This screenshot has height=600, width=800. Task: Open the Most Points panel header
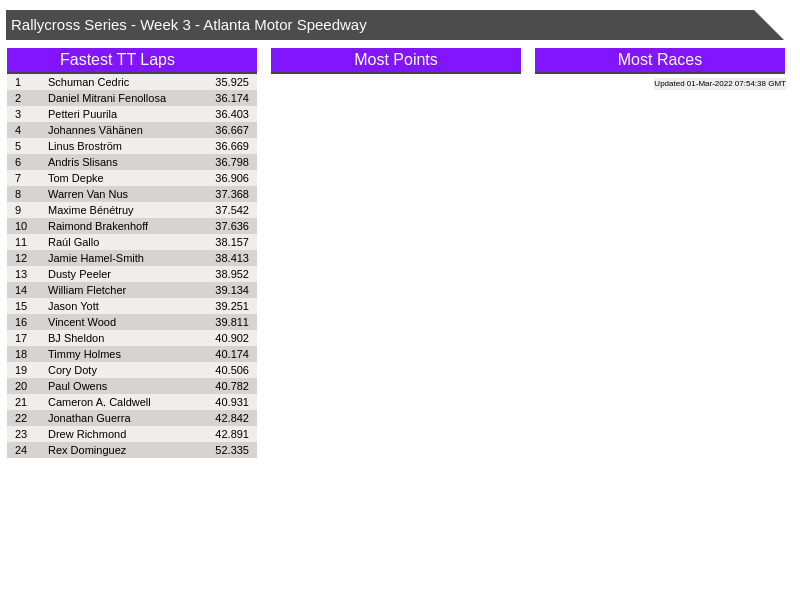(395, 60)
